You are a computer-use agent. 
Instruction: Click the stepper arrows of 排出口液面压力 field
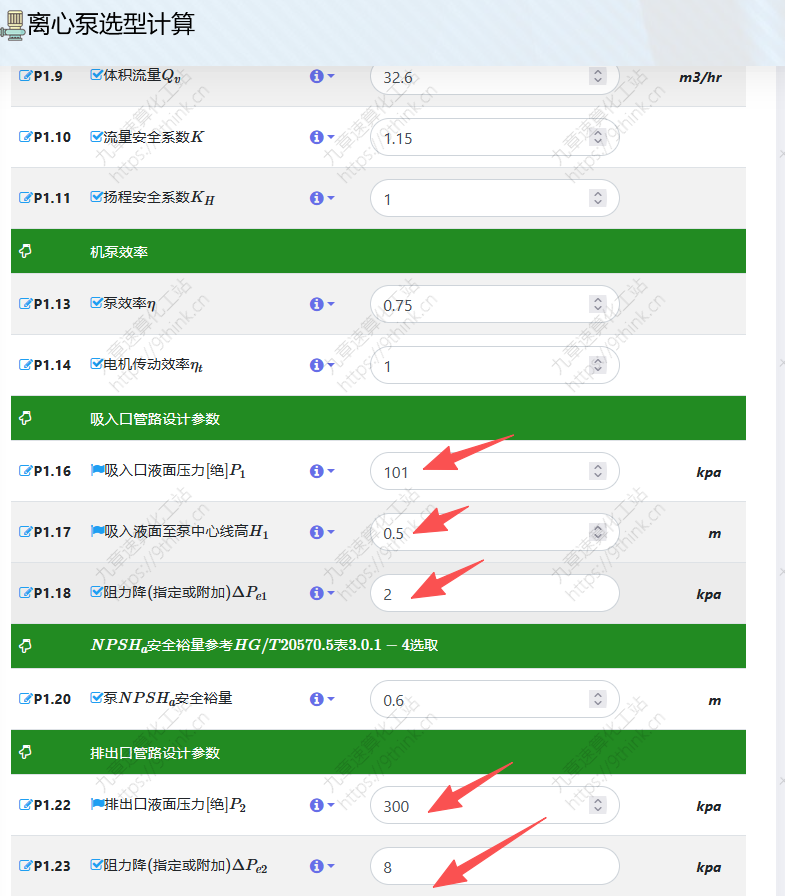(x=598, y=805)
